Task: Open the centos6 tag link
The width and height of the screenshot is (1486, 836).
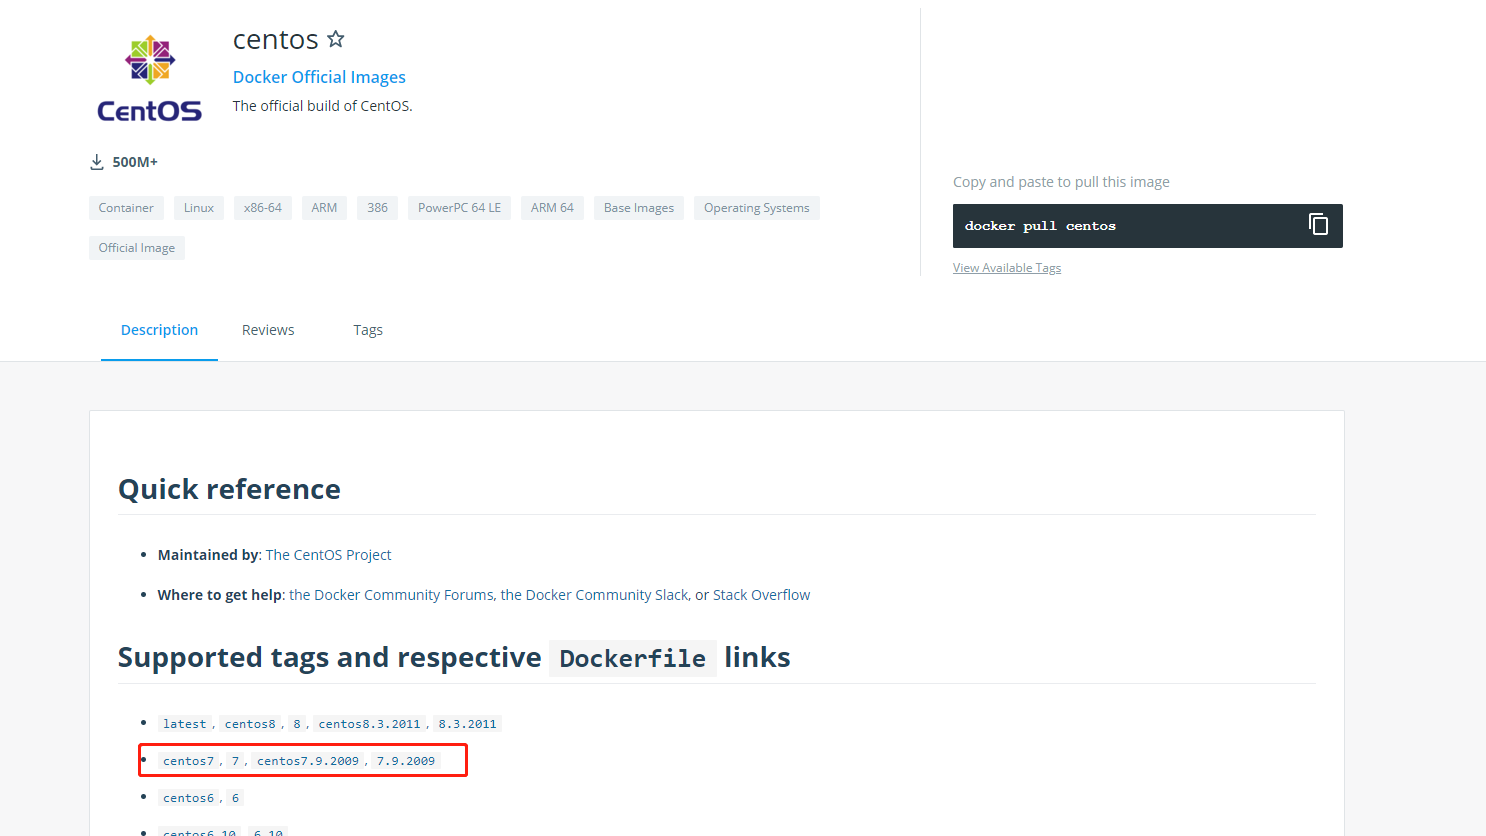Action: tap(188, 798)
